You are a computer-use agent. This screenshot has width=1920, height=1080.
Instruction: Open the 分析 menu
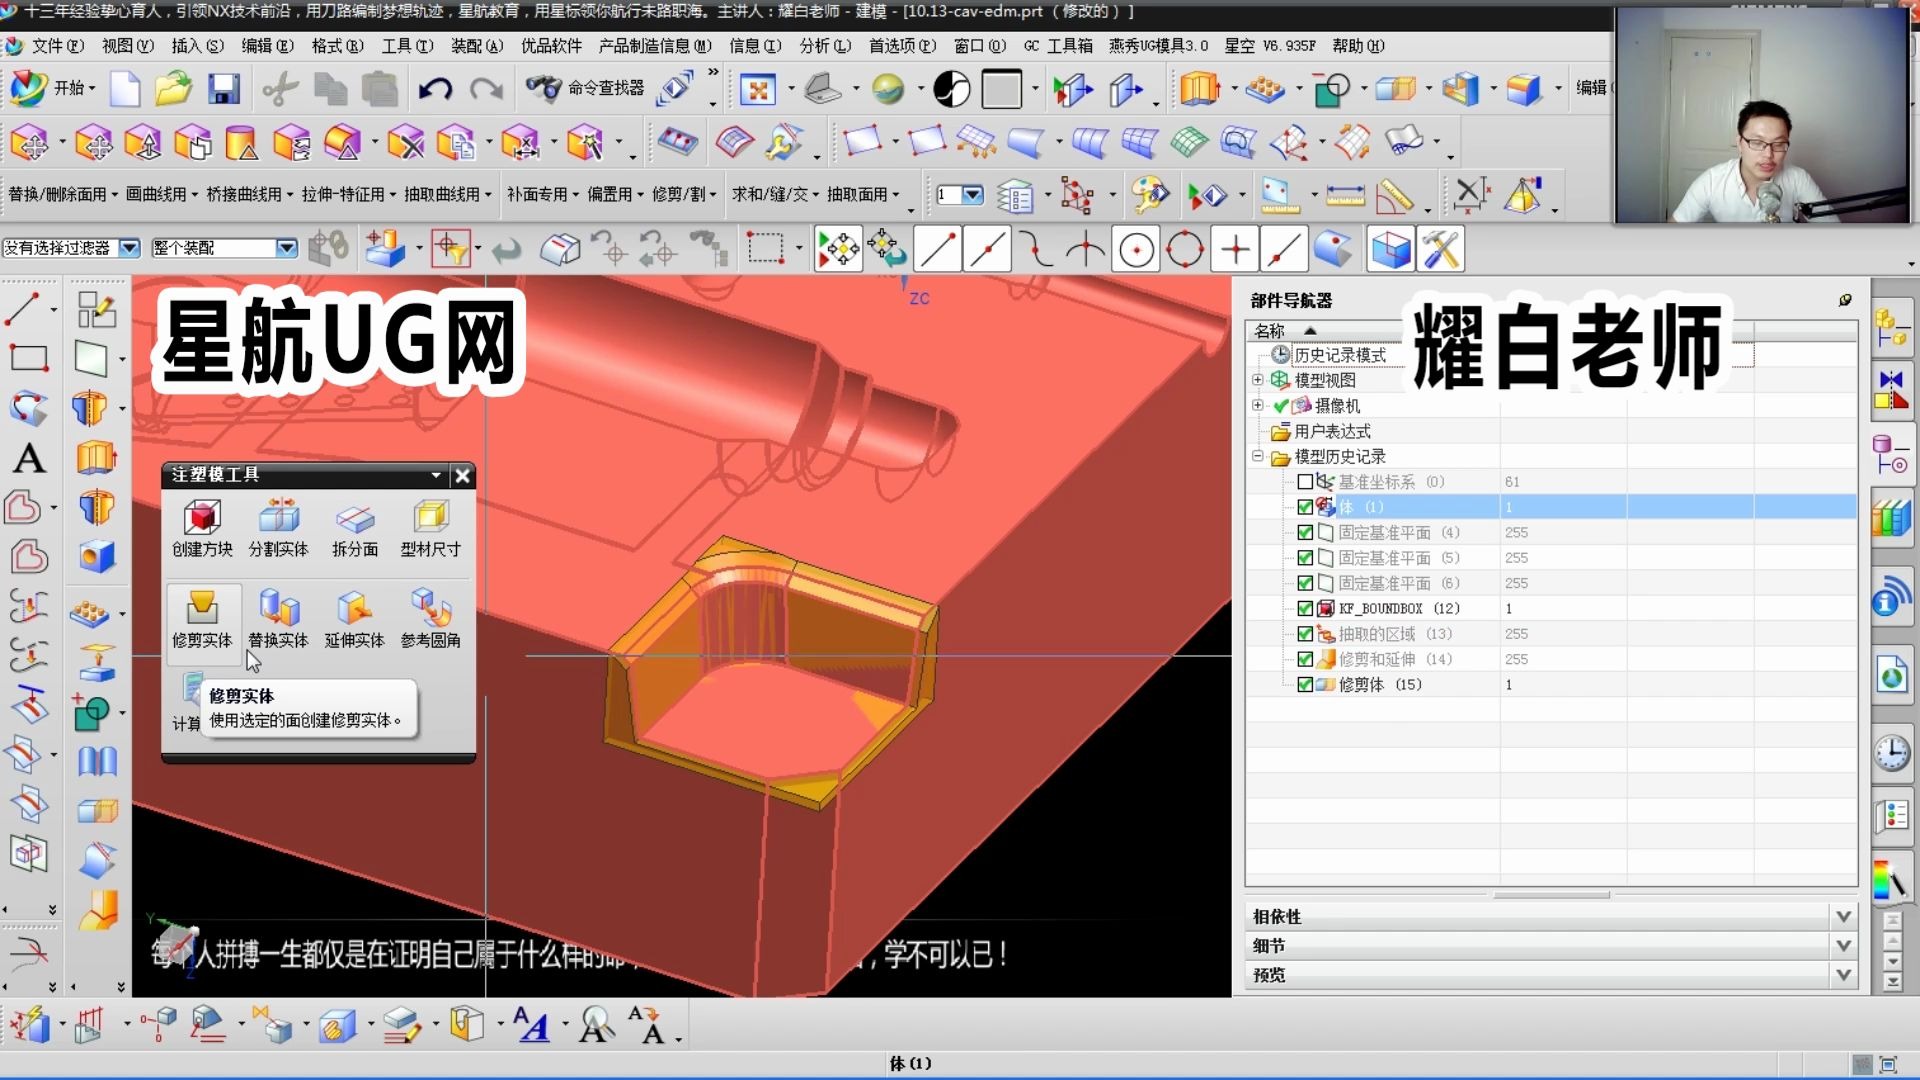click(822, 46)
